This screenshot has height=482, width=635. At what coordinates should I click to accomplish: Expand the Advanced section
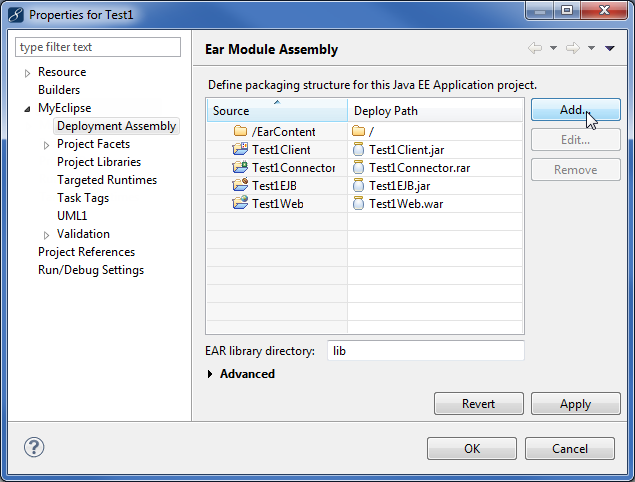click(210, 374)
